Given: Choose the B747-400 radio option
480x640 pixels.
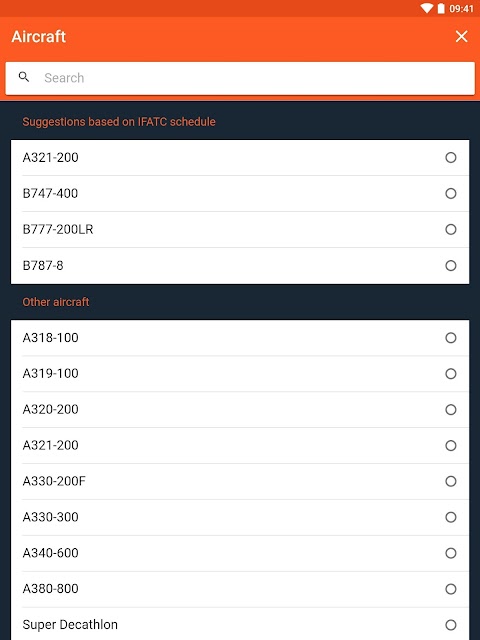Looking at the screenshot, I should 451,193.
